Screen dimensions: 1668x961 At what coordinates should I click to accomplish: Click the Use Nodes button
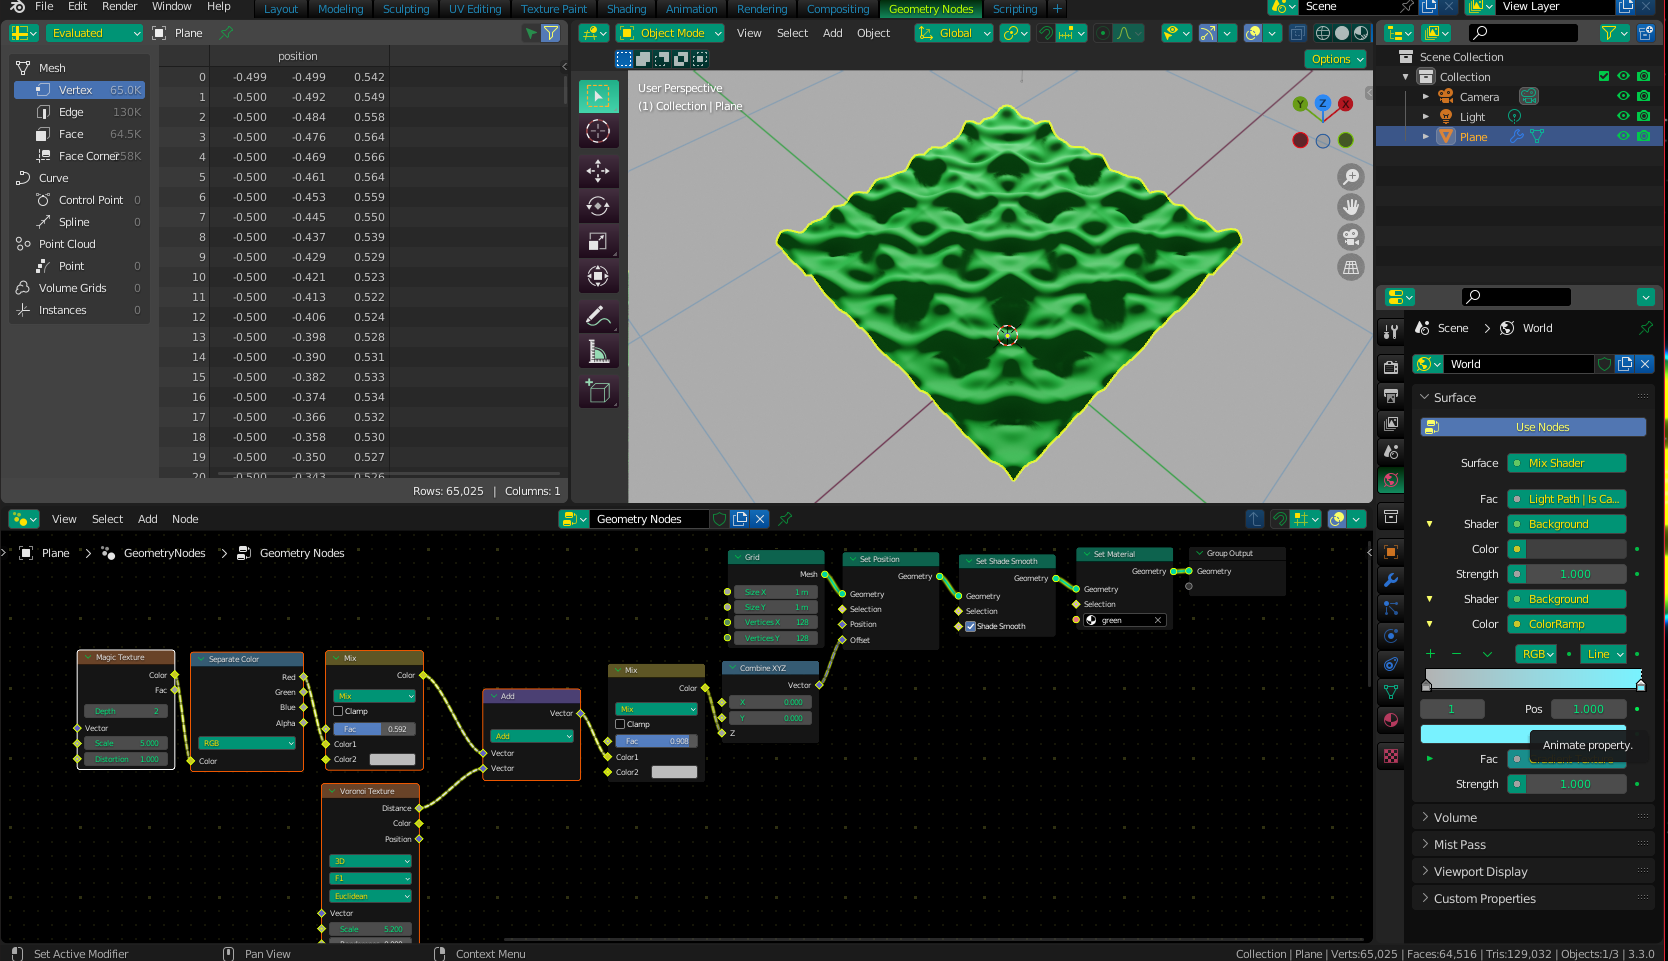click(1533, 427)
